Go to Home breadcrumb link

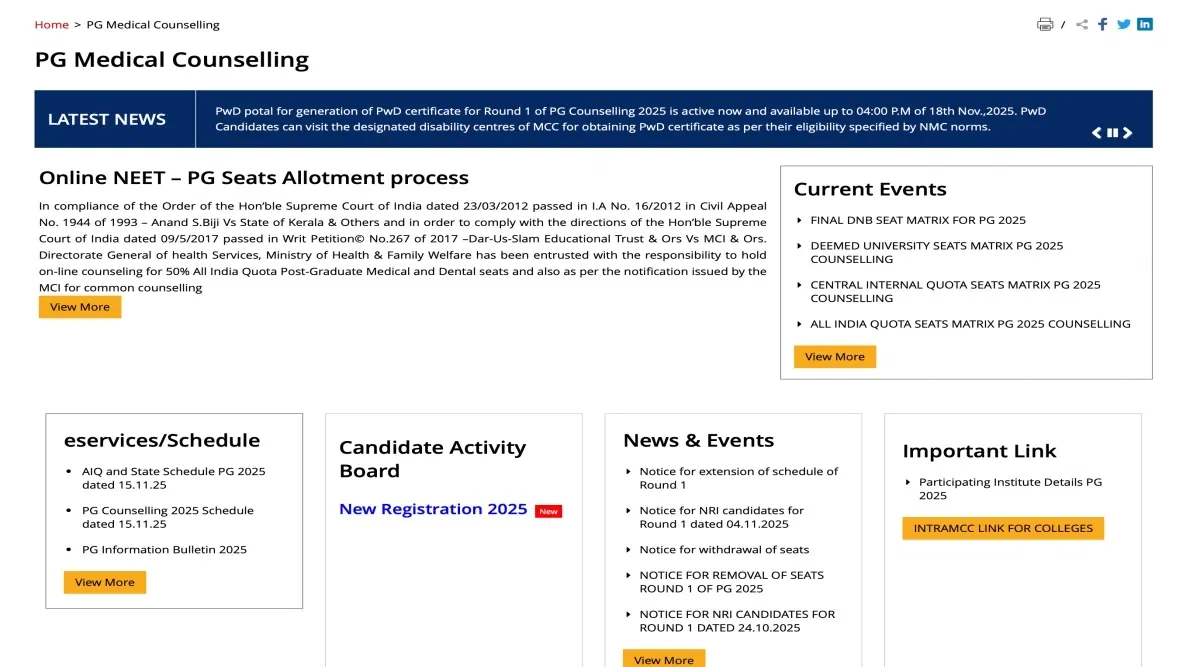52,24
